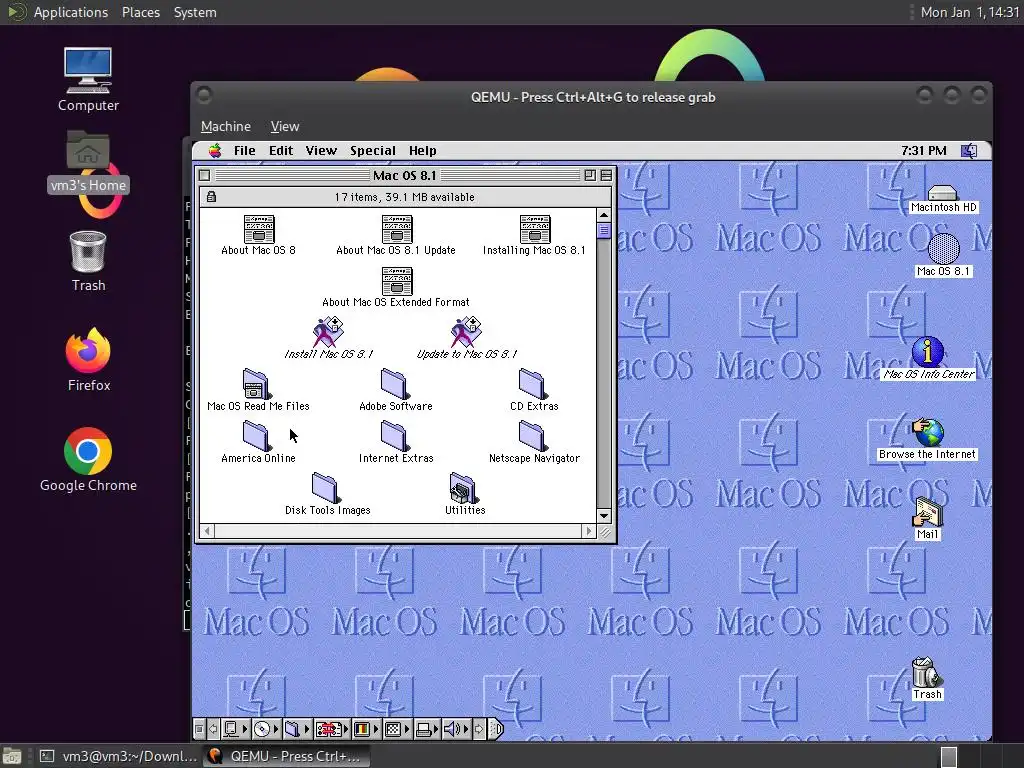Select the Install Mac OS 8.1 installer
This screenshot has height=768, width=1024.
pyautogui.click(x=328, y=338)
